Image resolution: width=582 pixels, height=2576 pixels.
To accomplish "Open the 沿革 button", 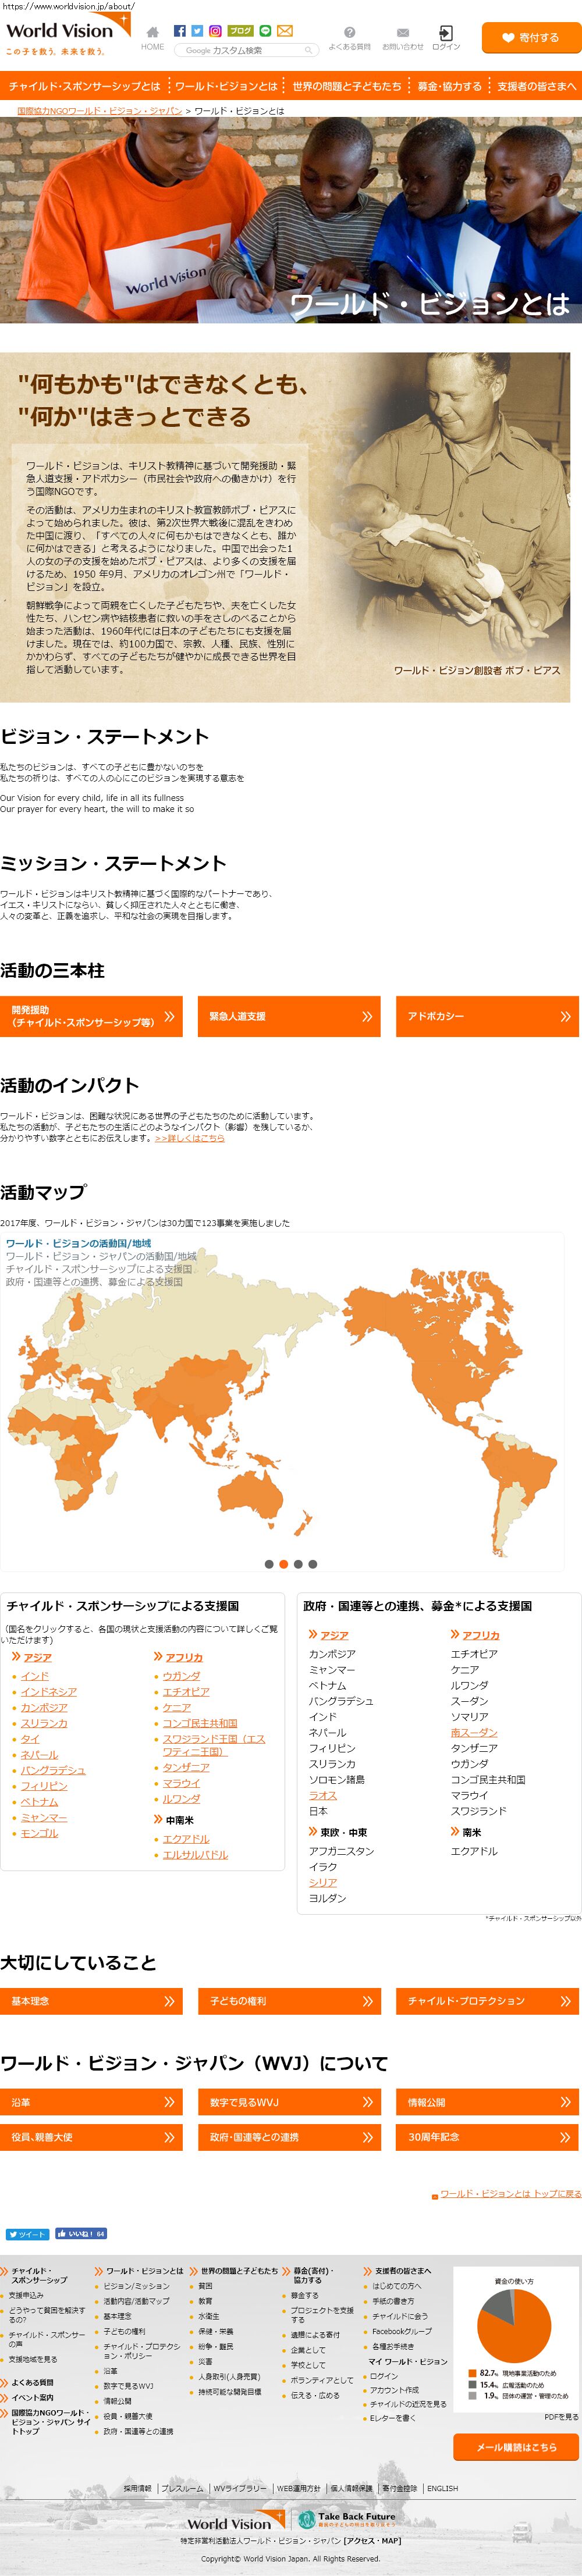I will (x=91, y=2102).
